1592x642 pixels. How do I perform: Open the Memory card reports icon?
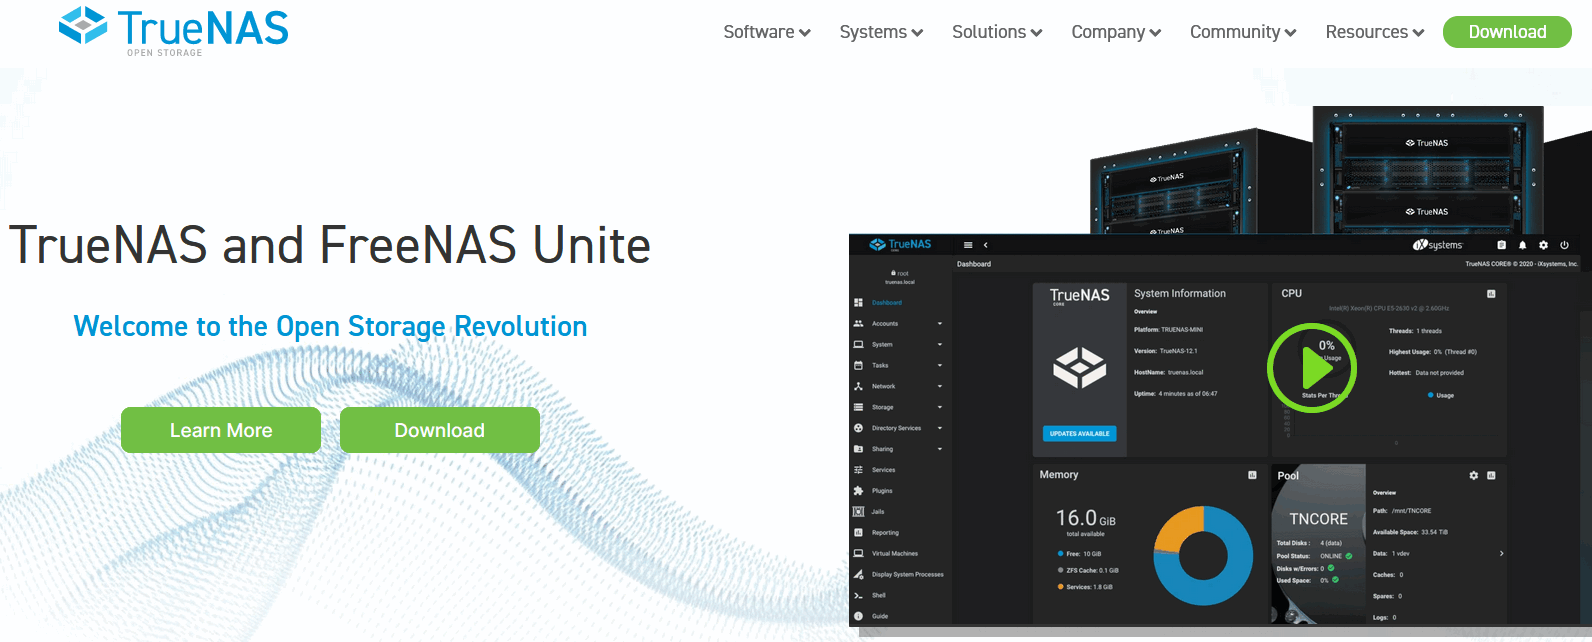pos(1252,475)
